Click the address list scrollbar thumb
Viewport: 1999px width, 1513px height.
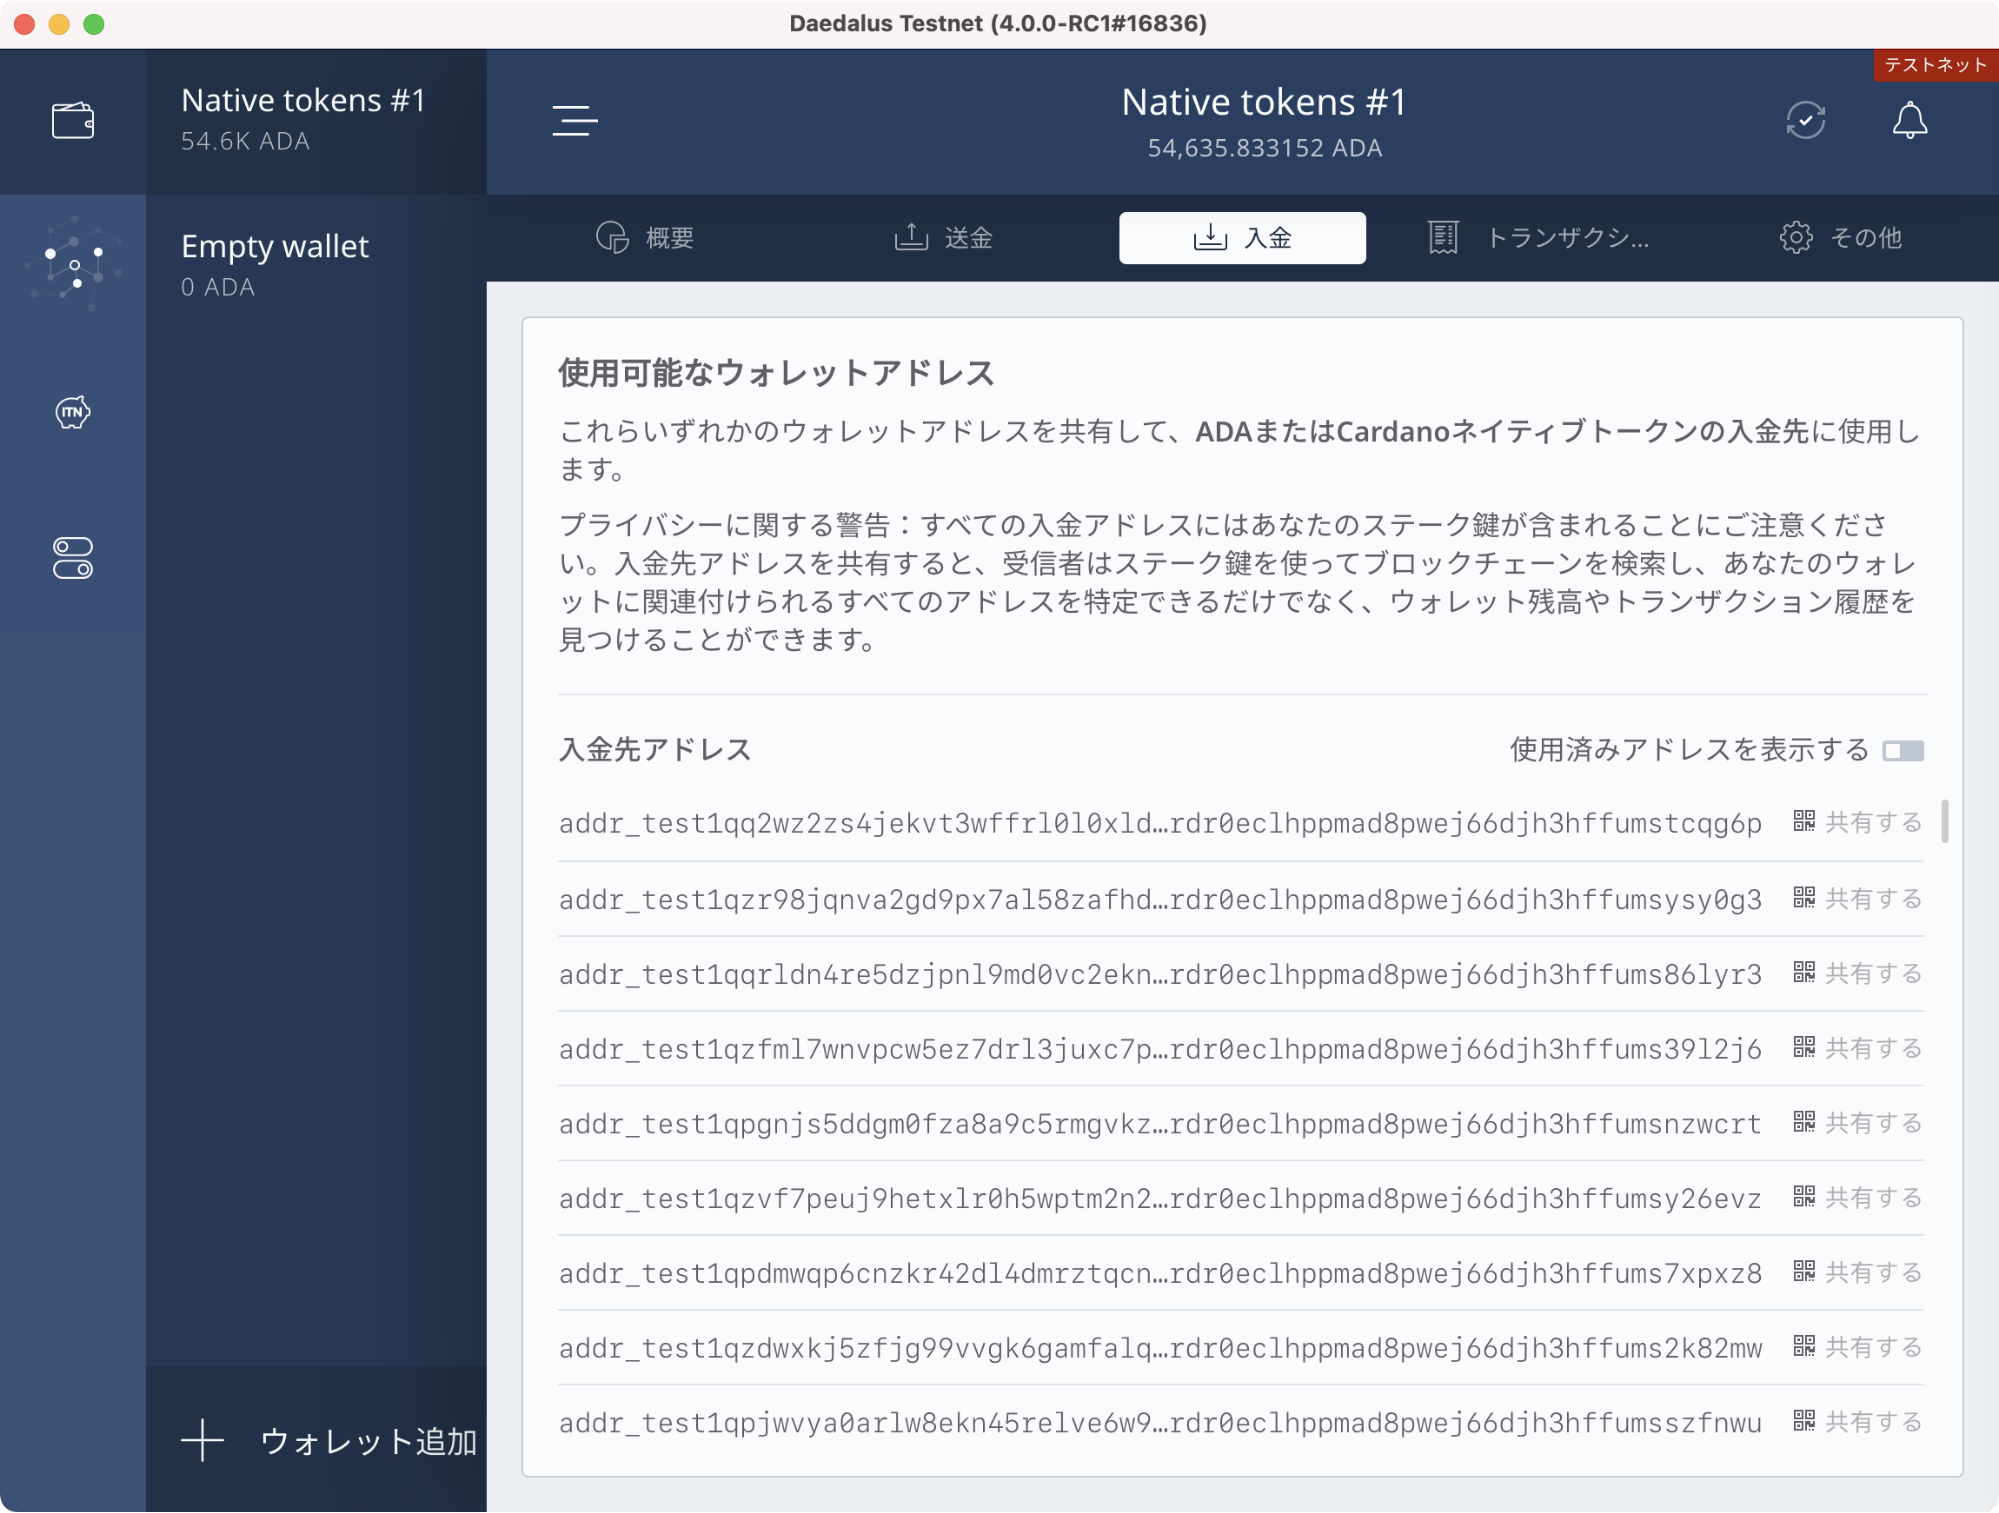click(x=1945, y=821)
